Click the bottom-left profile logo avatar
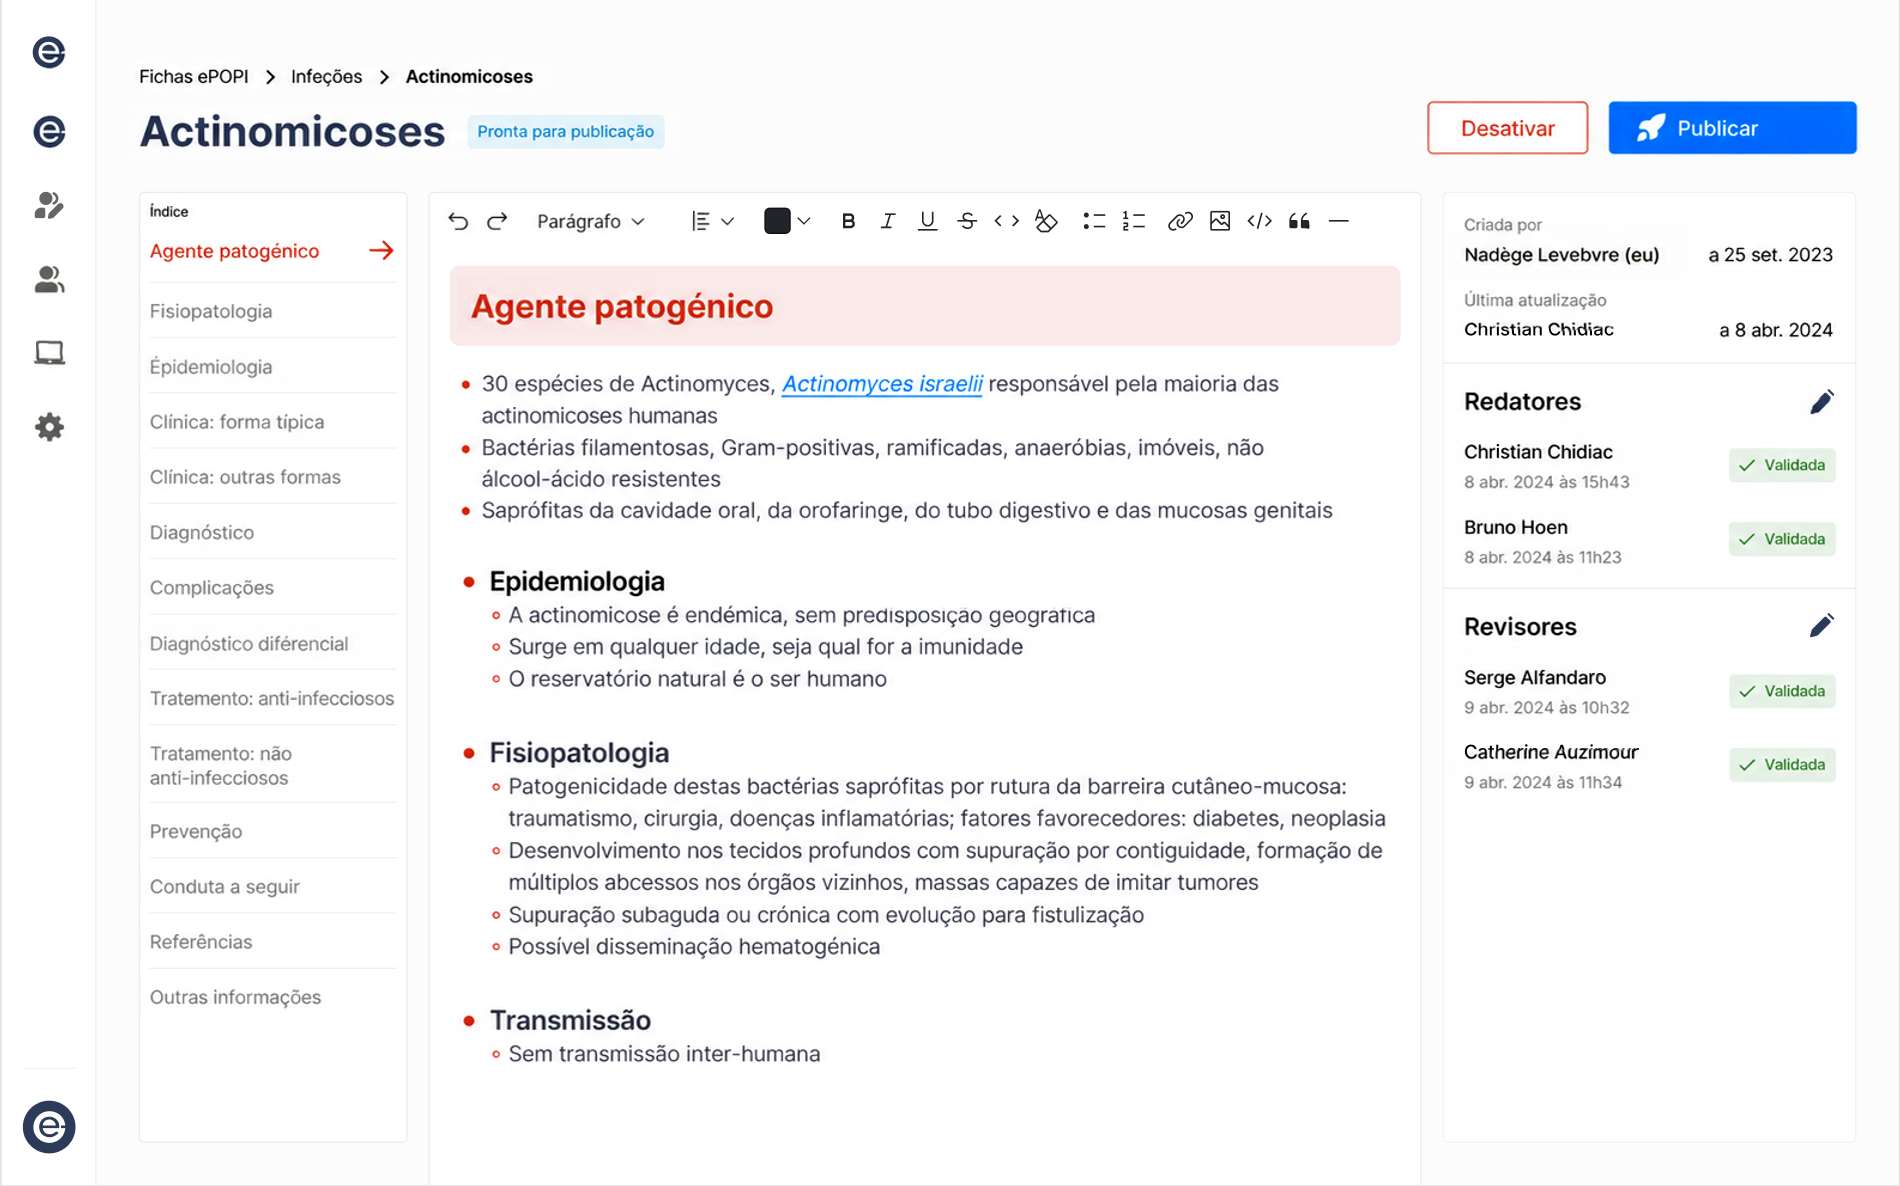This screenshot has height=1186, width=1900. click(49, 1127)
